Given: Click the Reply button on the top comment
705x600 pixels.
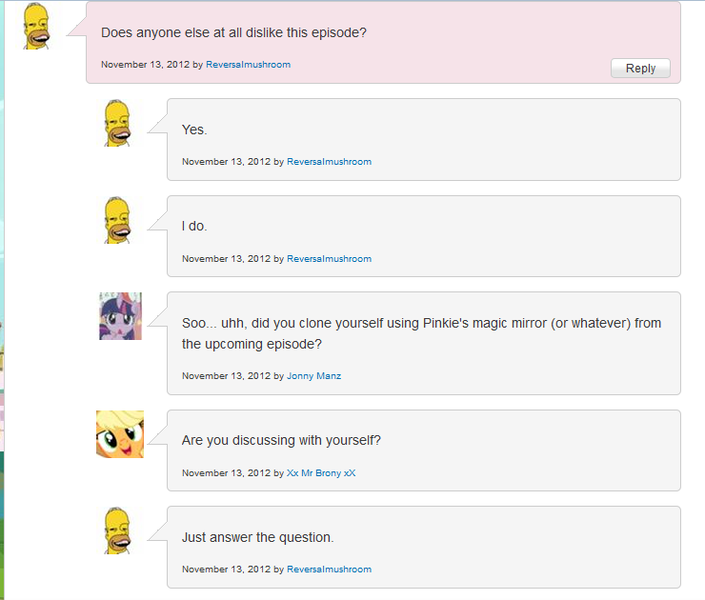Looking at the screenshot, I should point(640,68).
